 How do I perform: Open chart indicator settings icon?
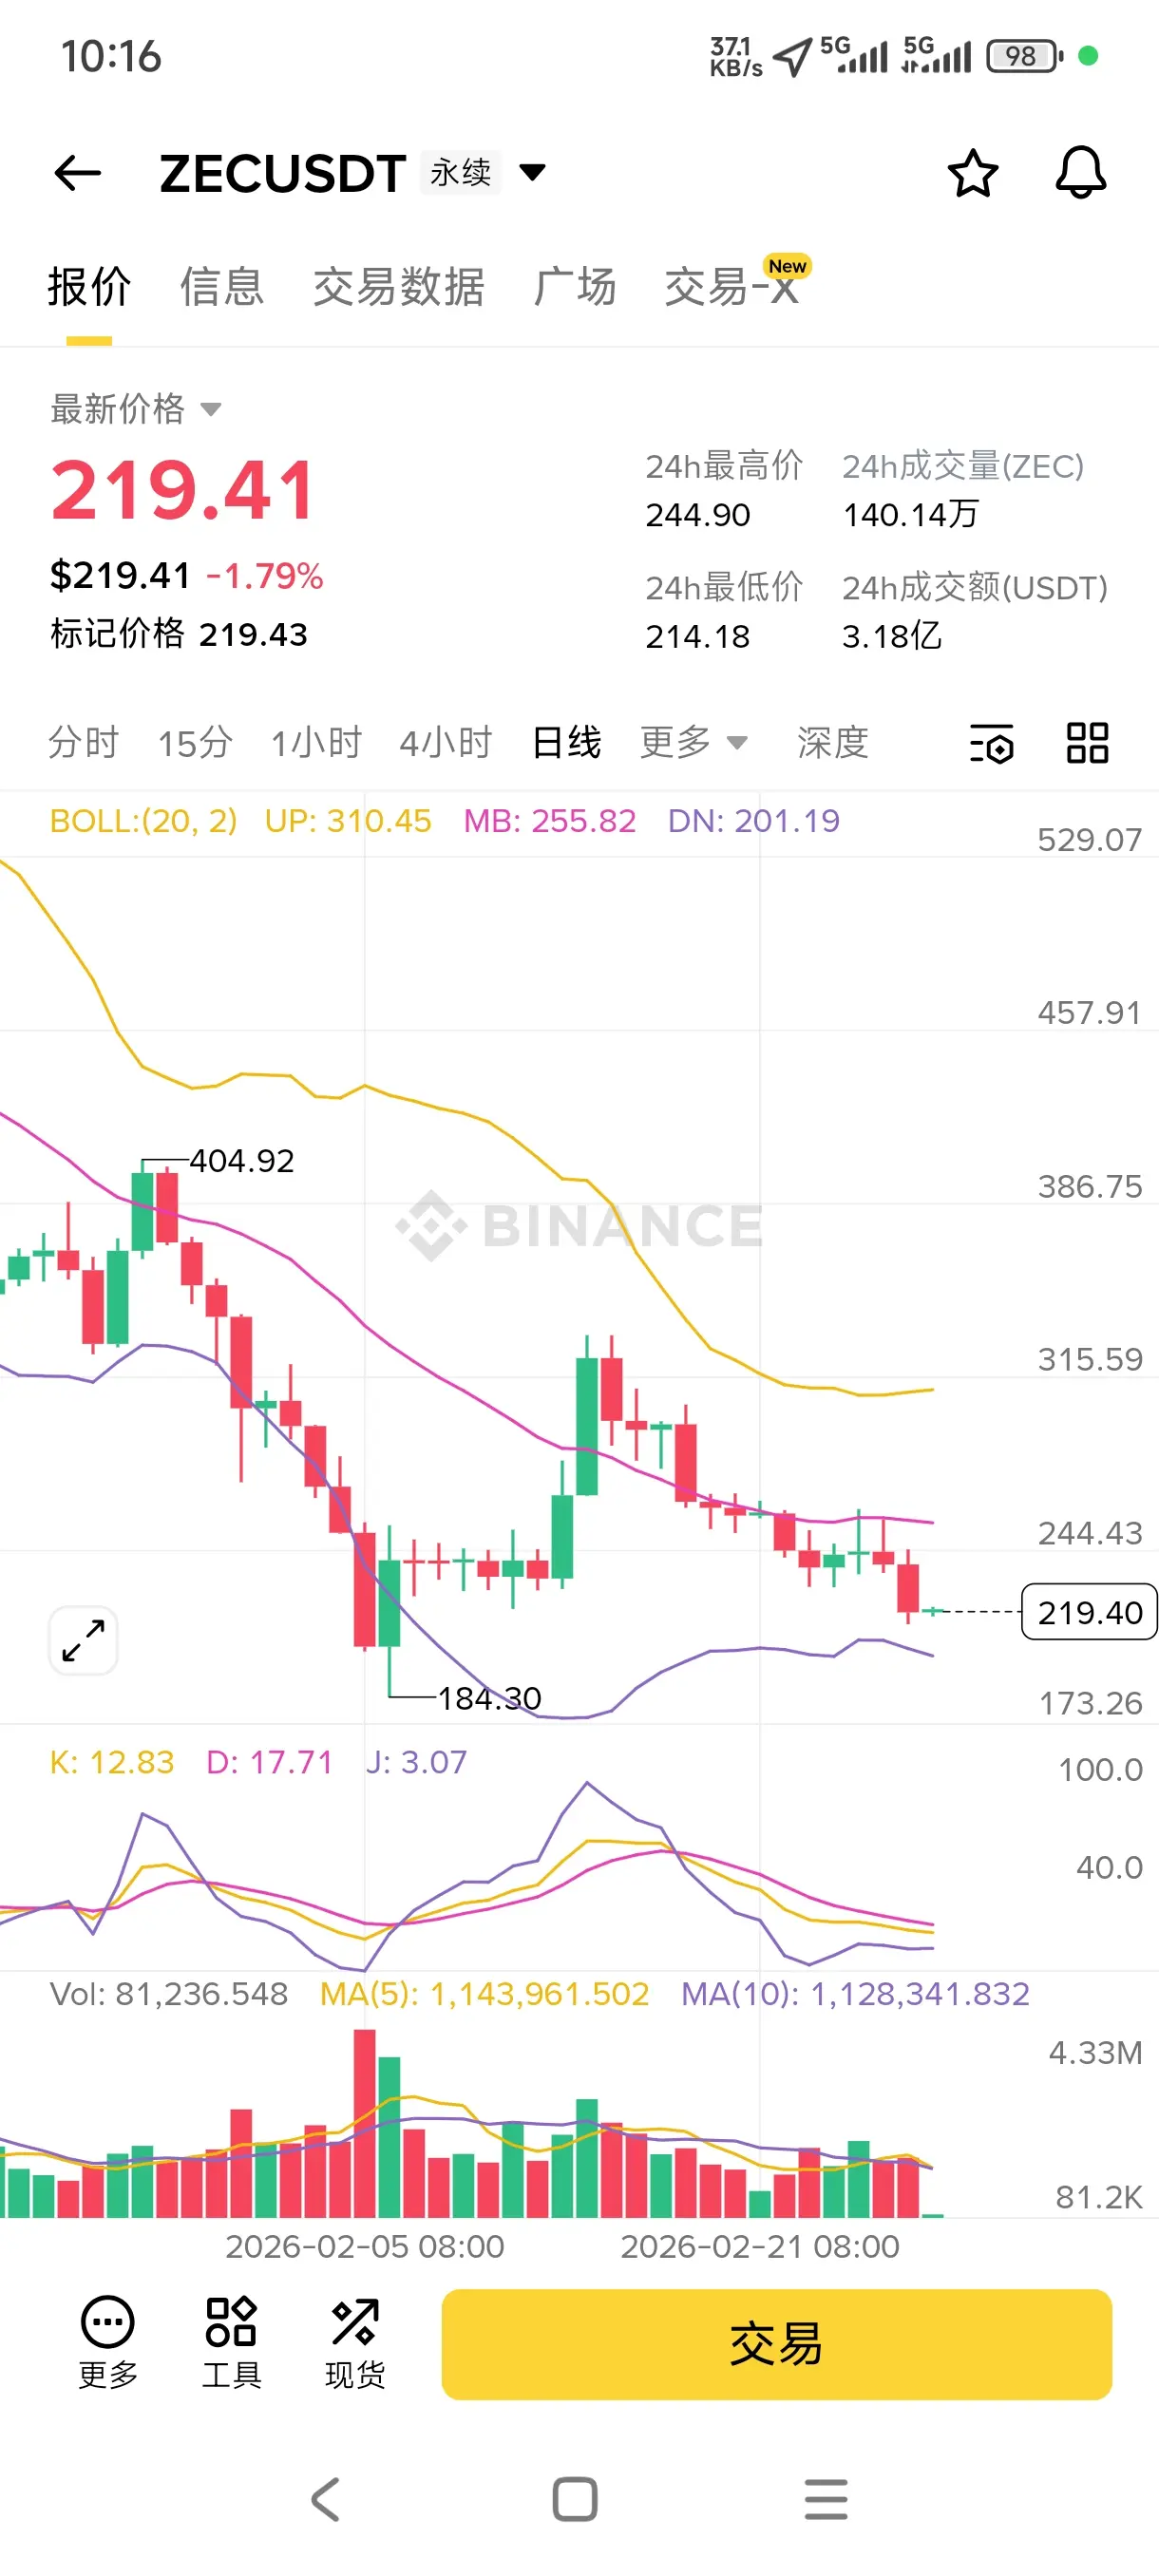click(x=991, y=743)
